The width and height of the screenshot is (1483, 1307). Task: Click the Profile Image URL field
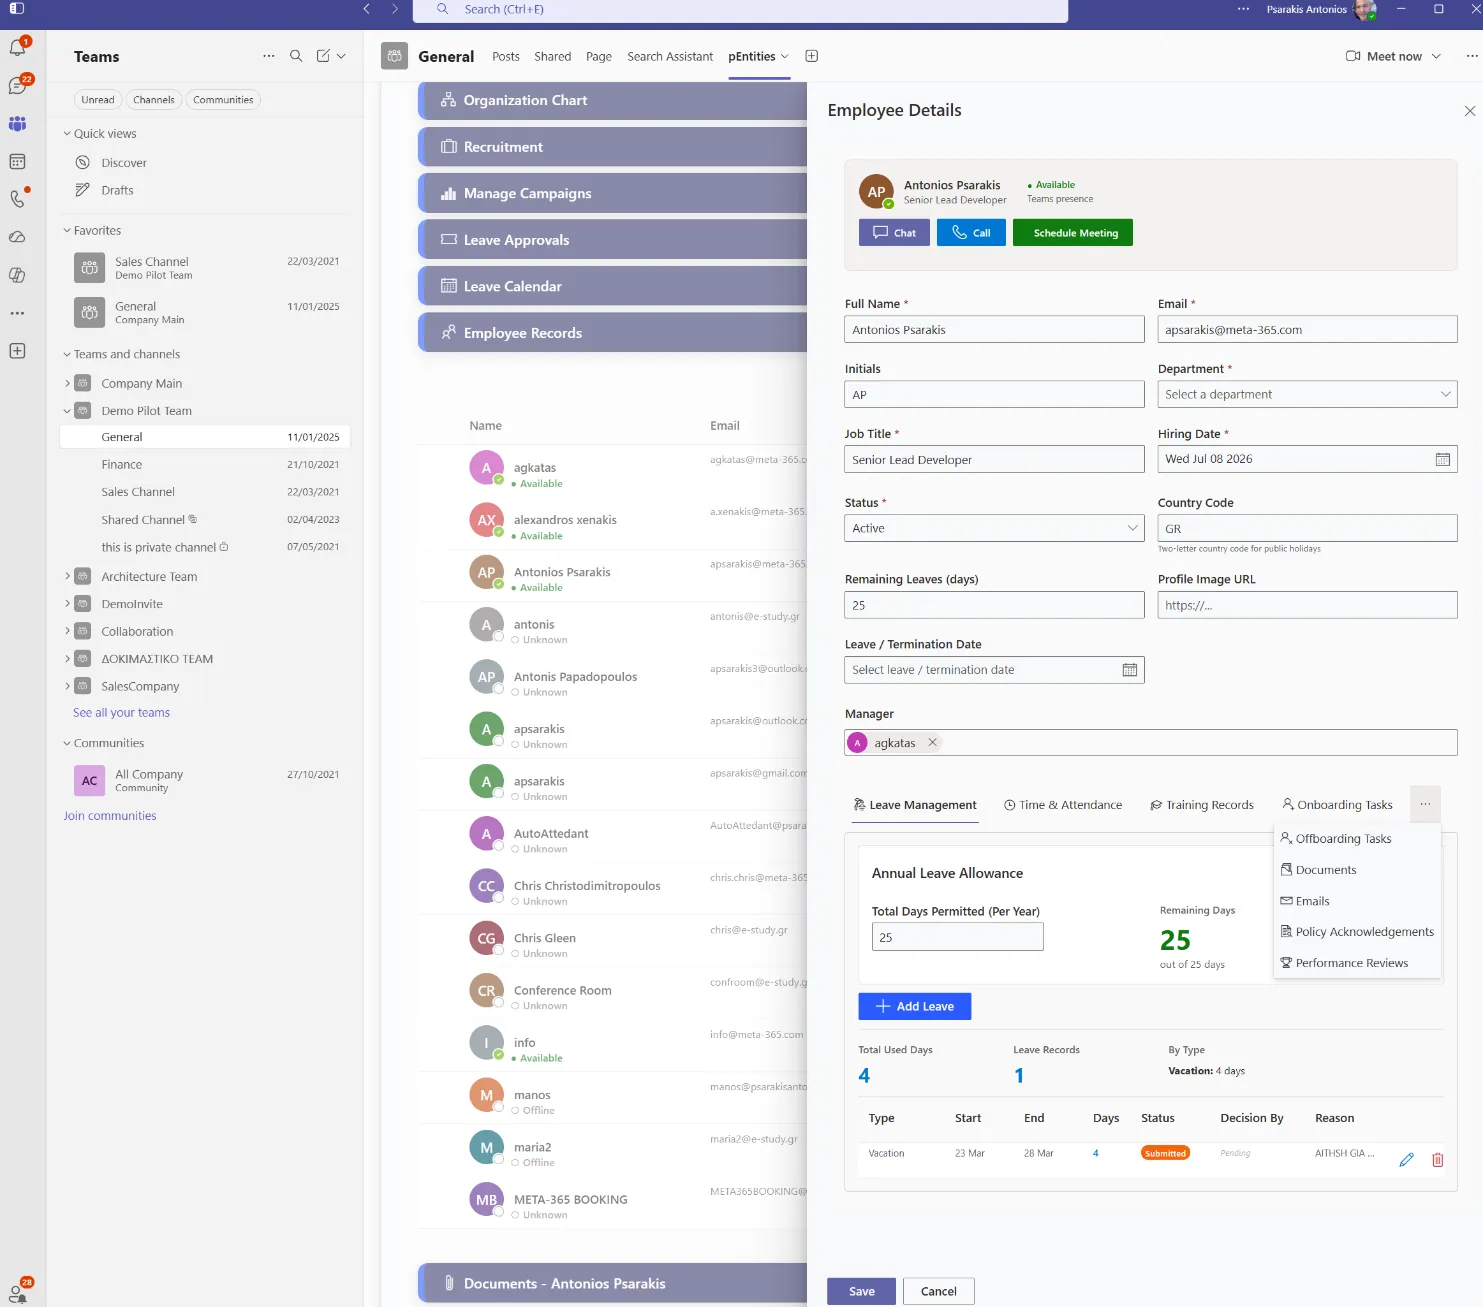(x=1307, y=605)
